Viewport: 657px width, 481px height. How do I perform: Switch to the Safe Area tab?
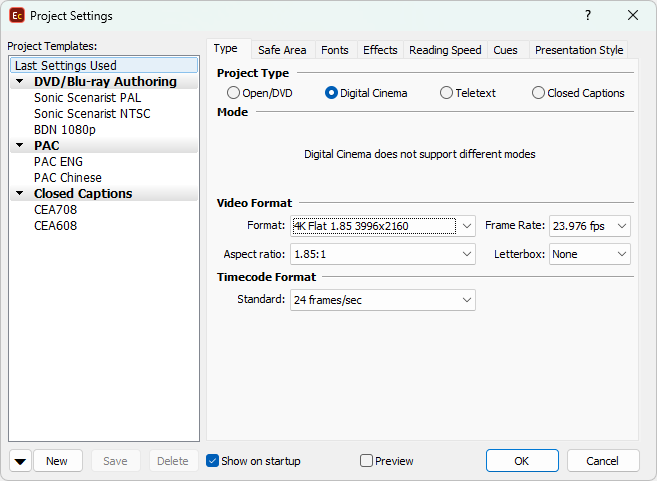tap(282, 50)
